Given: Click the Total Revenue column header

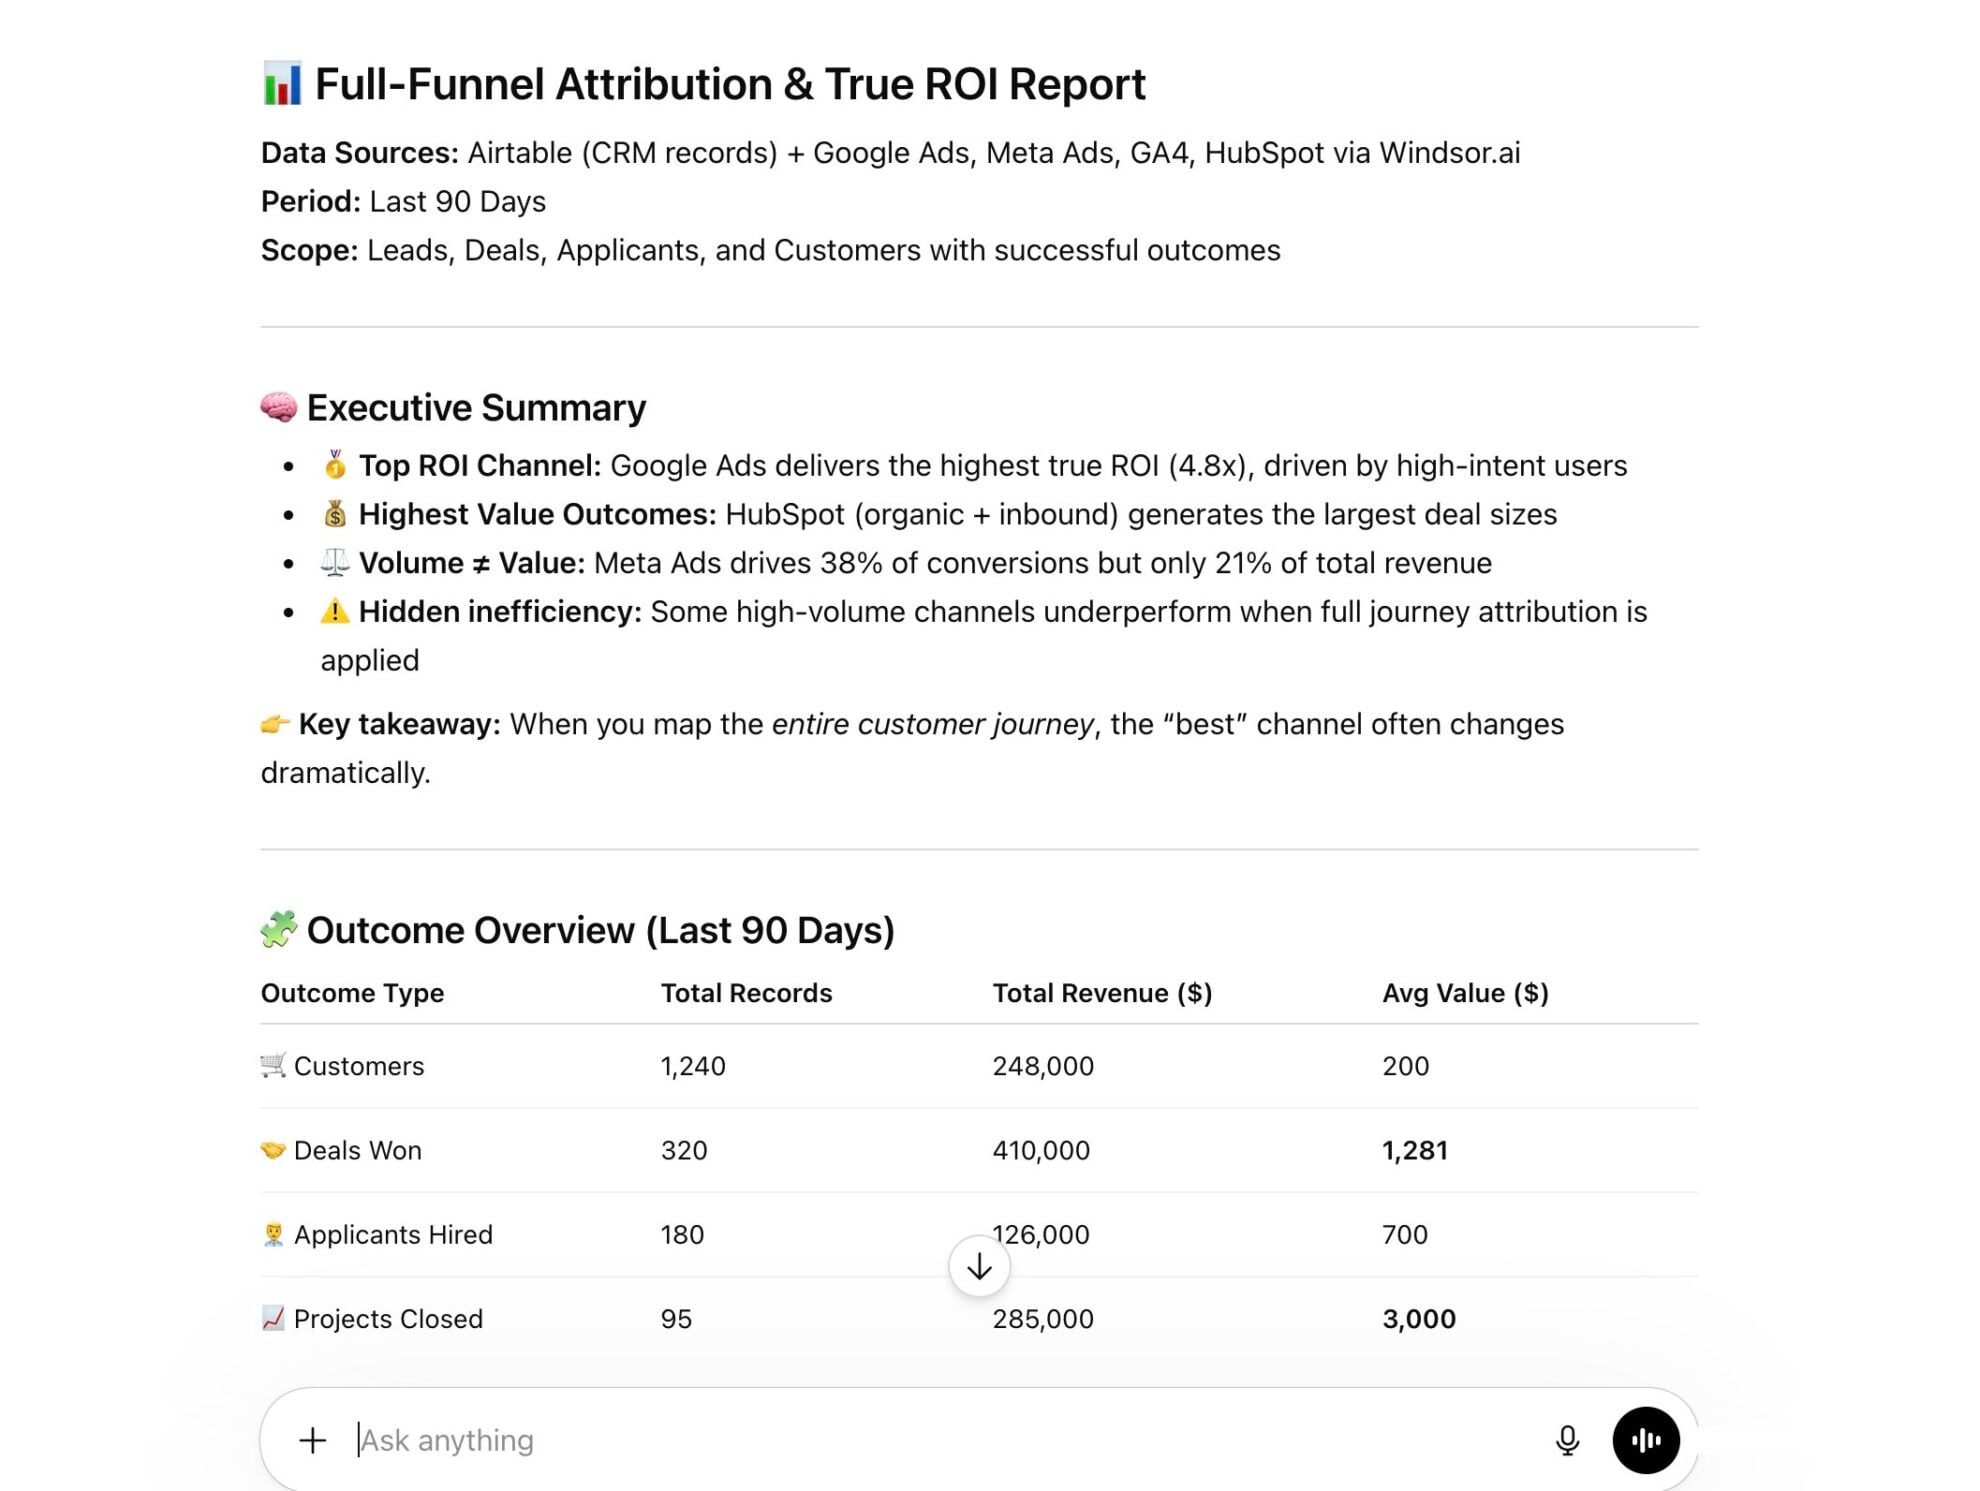Looking at the screenshot, I should [x=1101, y=992].
